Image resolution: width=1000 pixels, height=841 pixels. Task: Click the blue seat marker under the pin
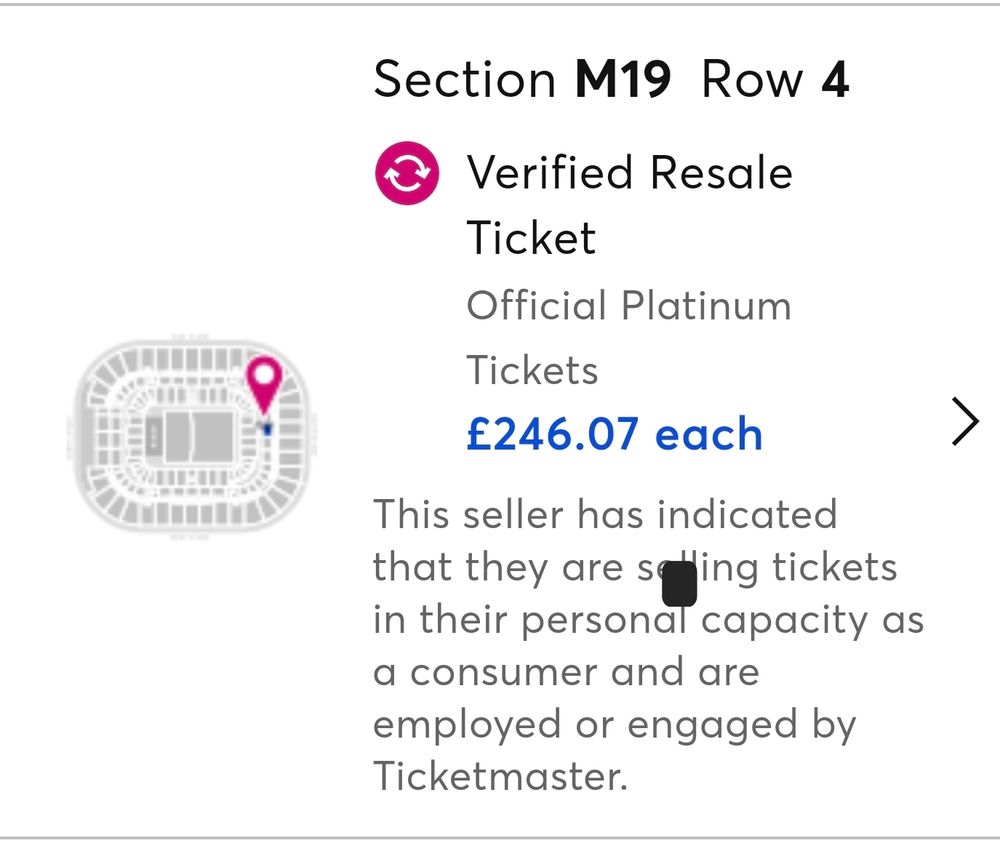[x=268, y=429]
